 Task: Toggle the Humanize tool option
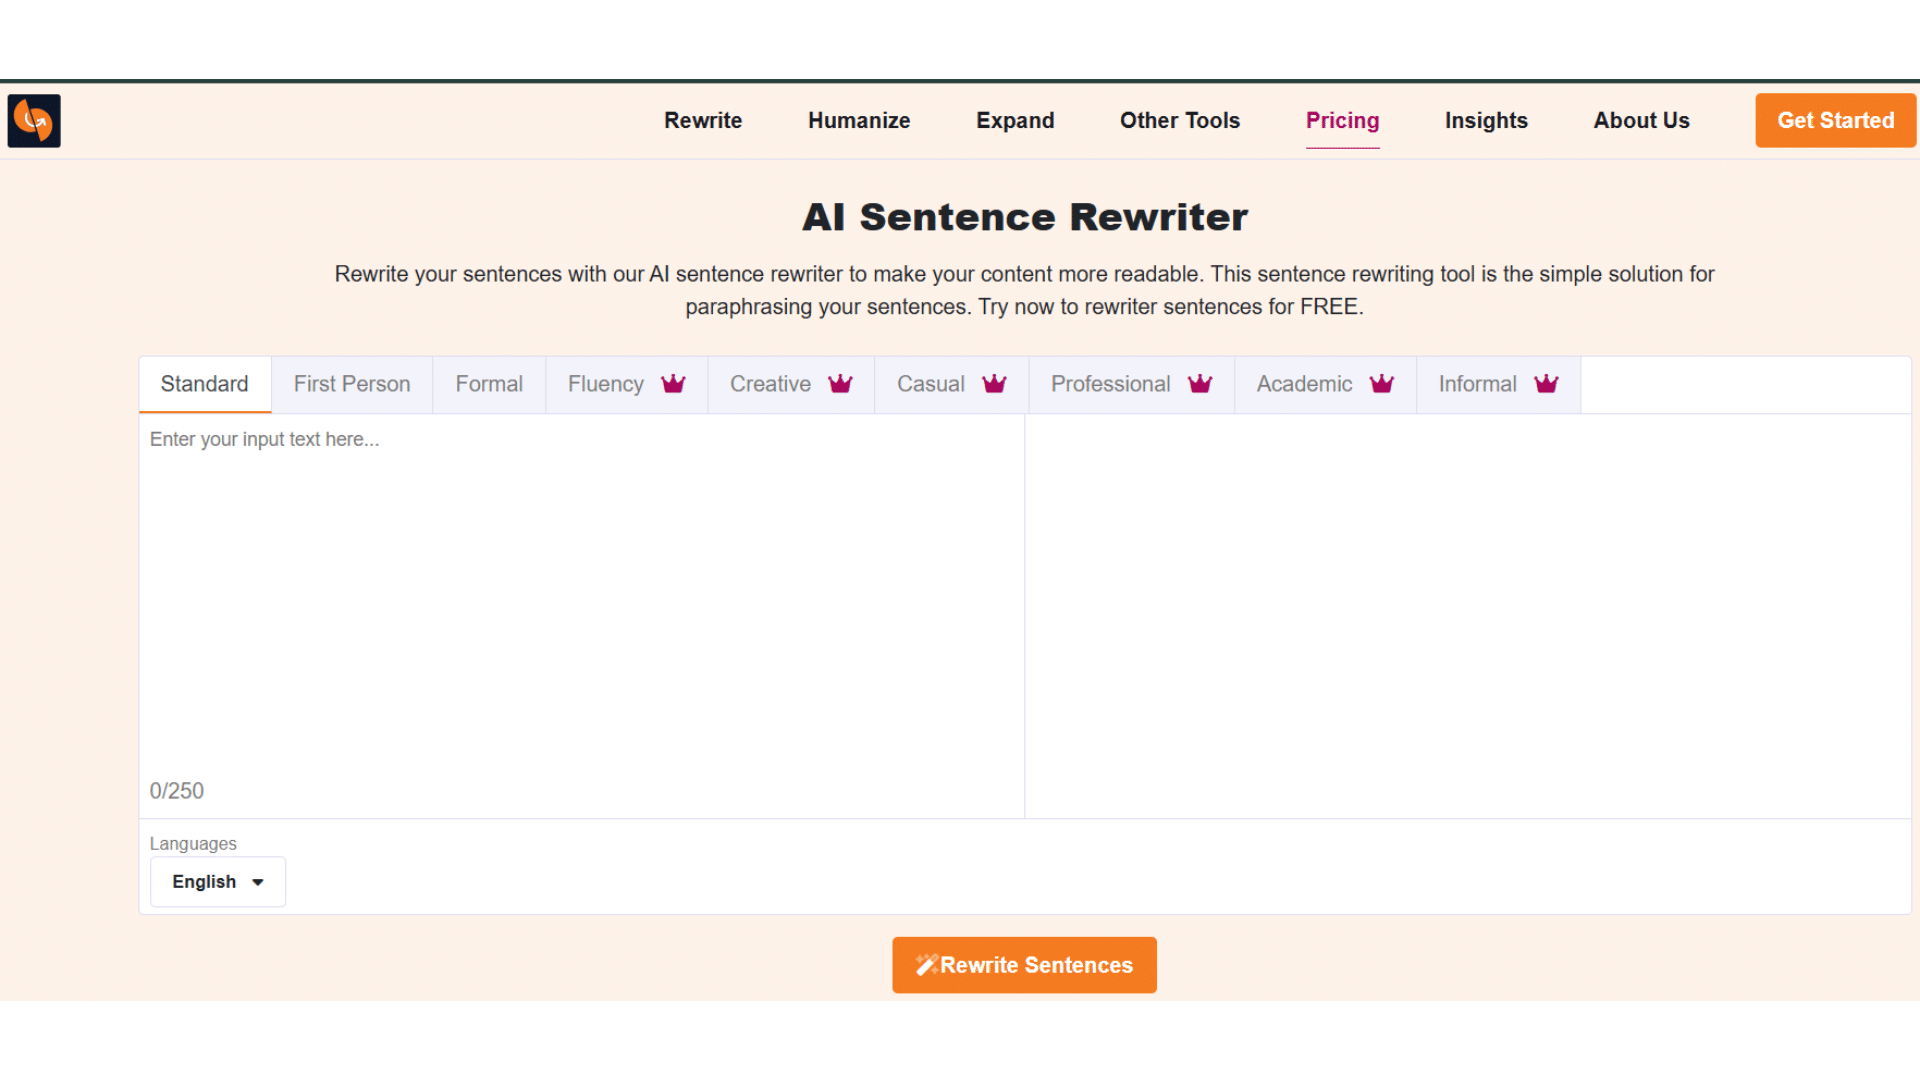pos(858,121)
